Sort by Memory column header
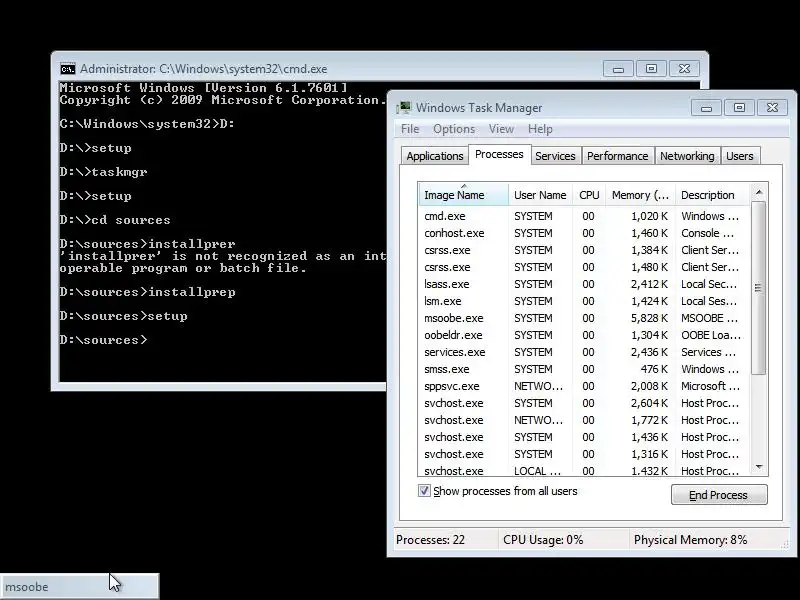 (x=640, y=195)
